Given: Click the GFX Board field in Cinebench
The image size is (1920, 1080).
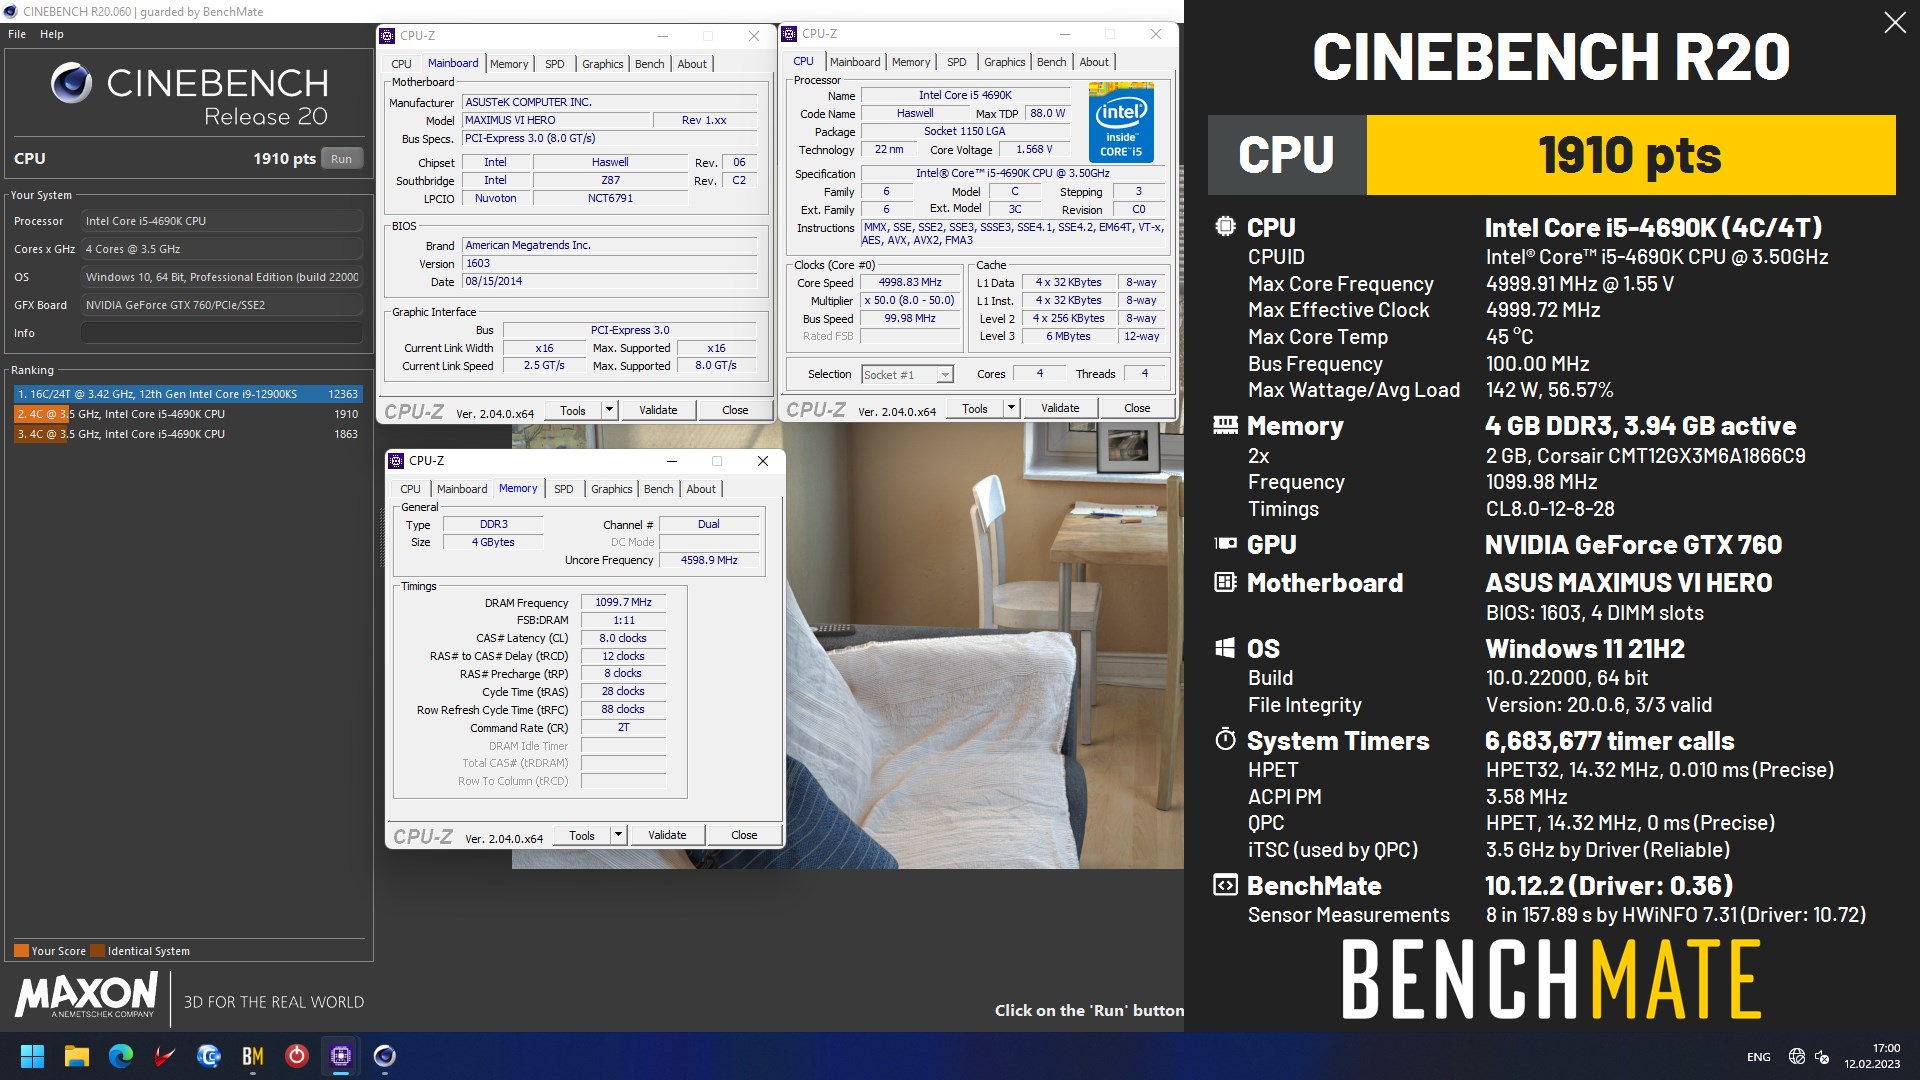Looking at the screenshot, I should [x=222, y=305].
